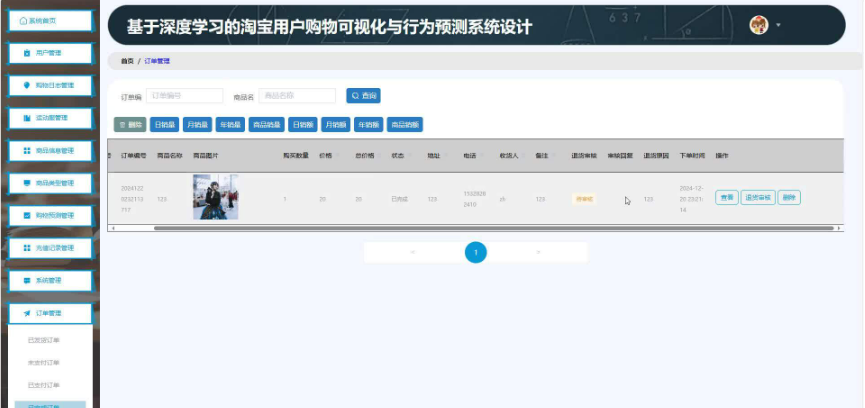Focus the 商品名称 search field
The width and height of the screenshot is (865, 408).
297,96
